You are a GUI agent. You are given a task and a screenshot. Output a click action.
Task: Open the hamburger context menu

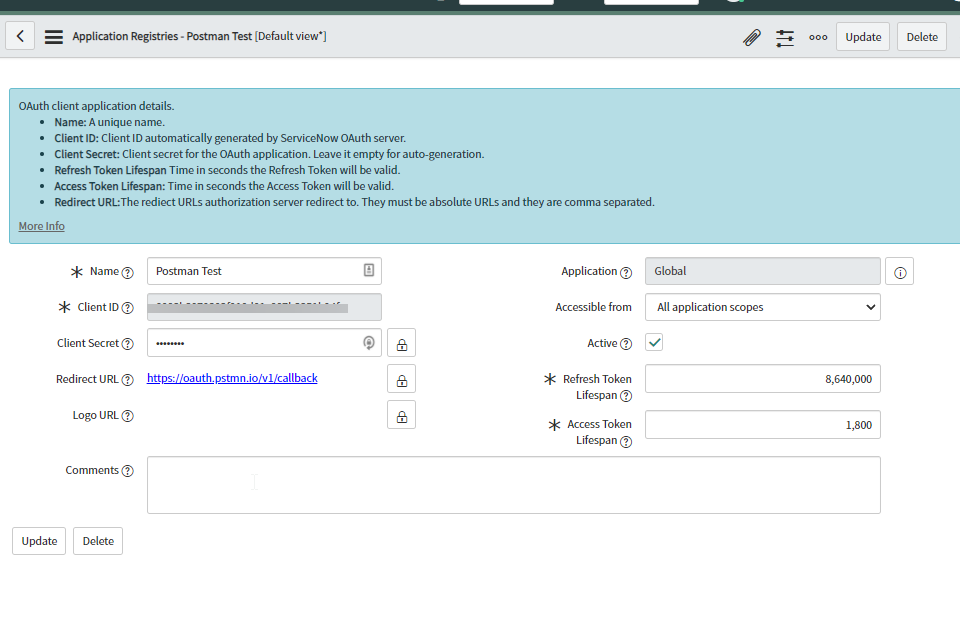pos(54,37)
